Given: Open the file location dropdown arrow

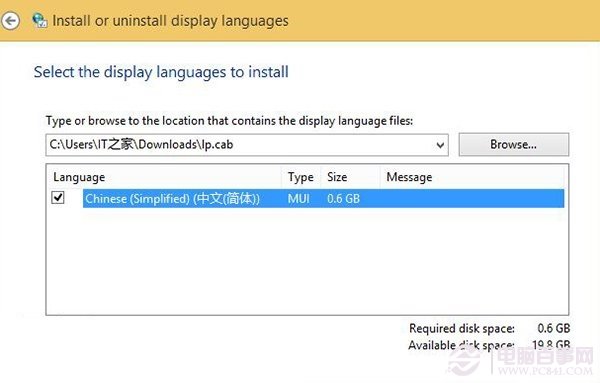Looking at the screenshot, I should pos(440,145).
